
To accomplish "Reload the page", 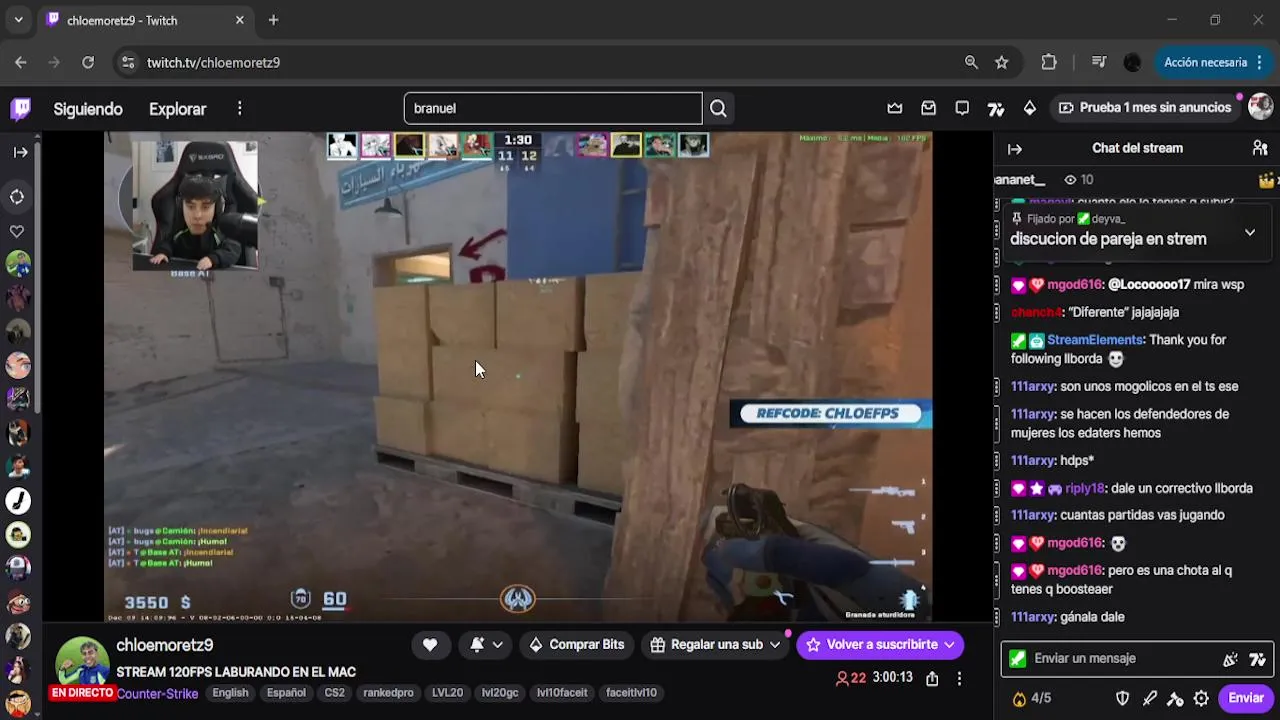I will click(88, 62).
